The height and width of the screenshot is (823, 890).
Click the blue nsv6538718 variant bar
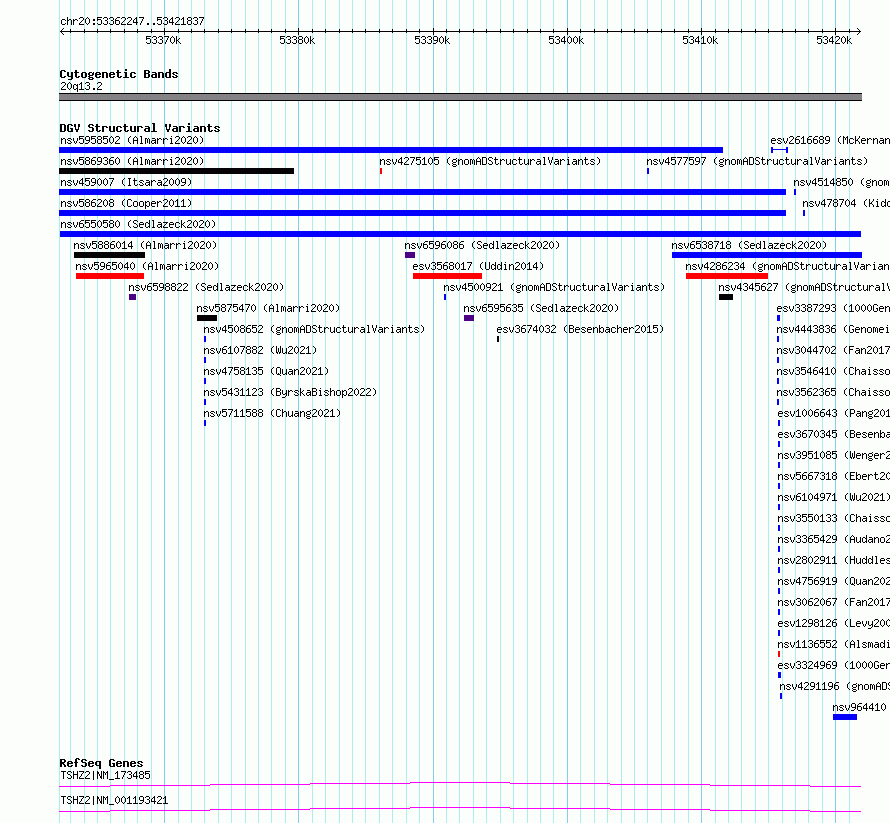click(767, 255)
